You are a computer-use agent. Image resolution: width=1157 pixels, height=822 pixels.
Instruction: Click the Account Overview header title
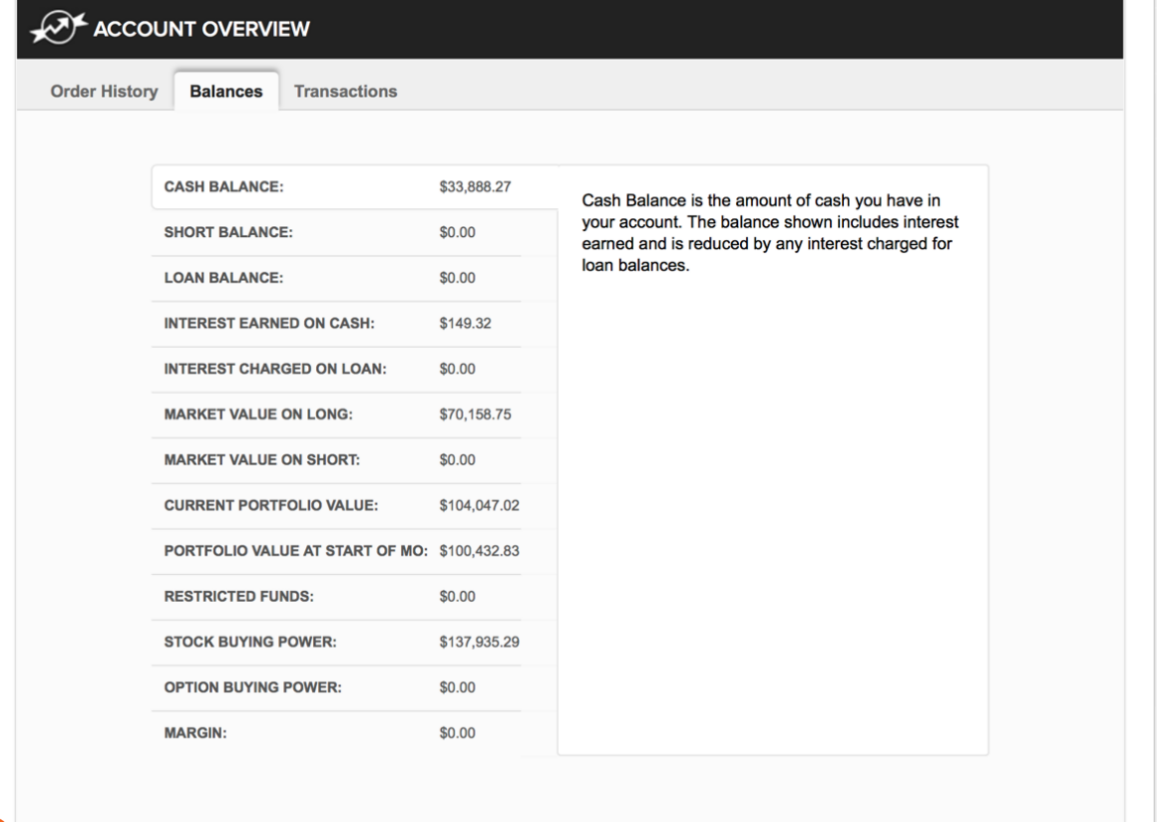coord(200,27)
